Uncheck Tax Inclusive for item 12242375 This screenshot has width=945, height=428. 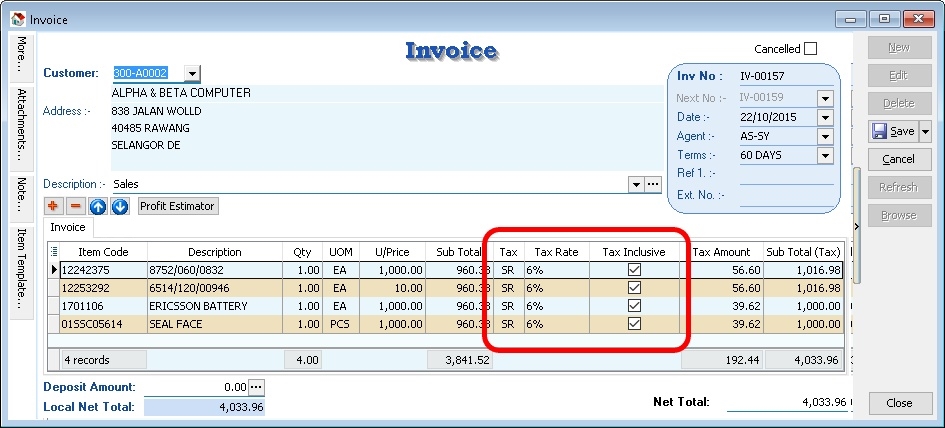[x=633, y=270]
